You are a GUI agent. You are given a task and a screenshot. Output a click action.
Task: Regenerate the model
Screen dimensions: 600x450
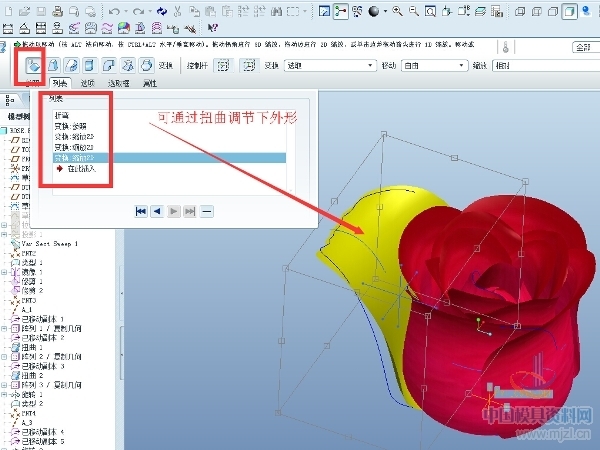pos(162,11)
